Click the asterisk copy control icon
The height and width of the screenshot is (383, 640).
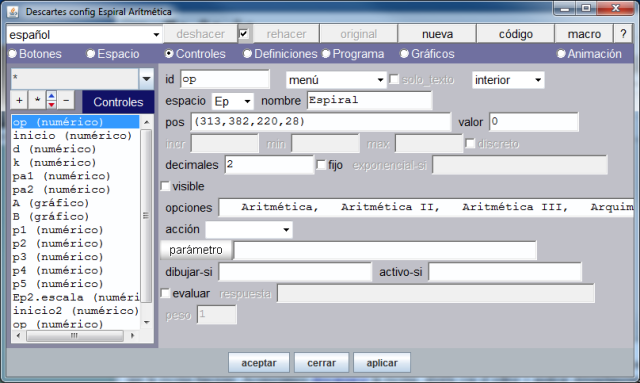pyautogui.click(x=37, y=100)
